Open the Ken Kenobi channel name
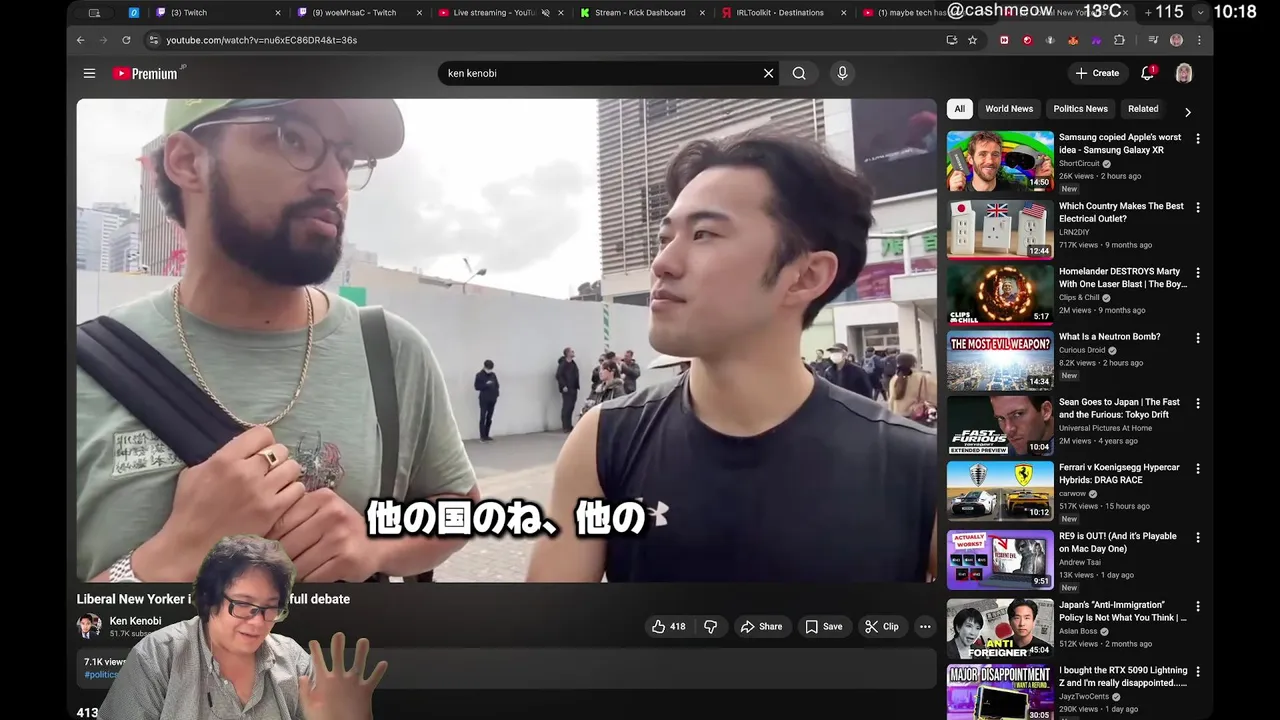The width and height of the screenshot is (1280, 720). click(135, 621)
